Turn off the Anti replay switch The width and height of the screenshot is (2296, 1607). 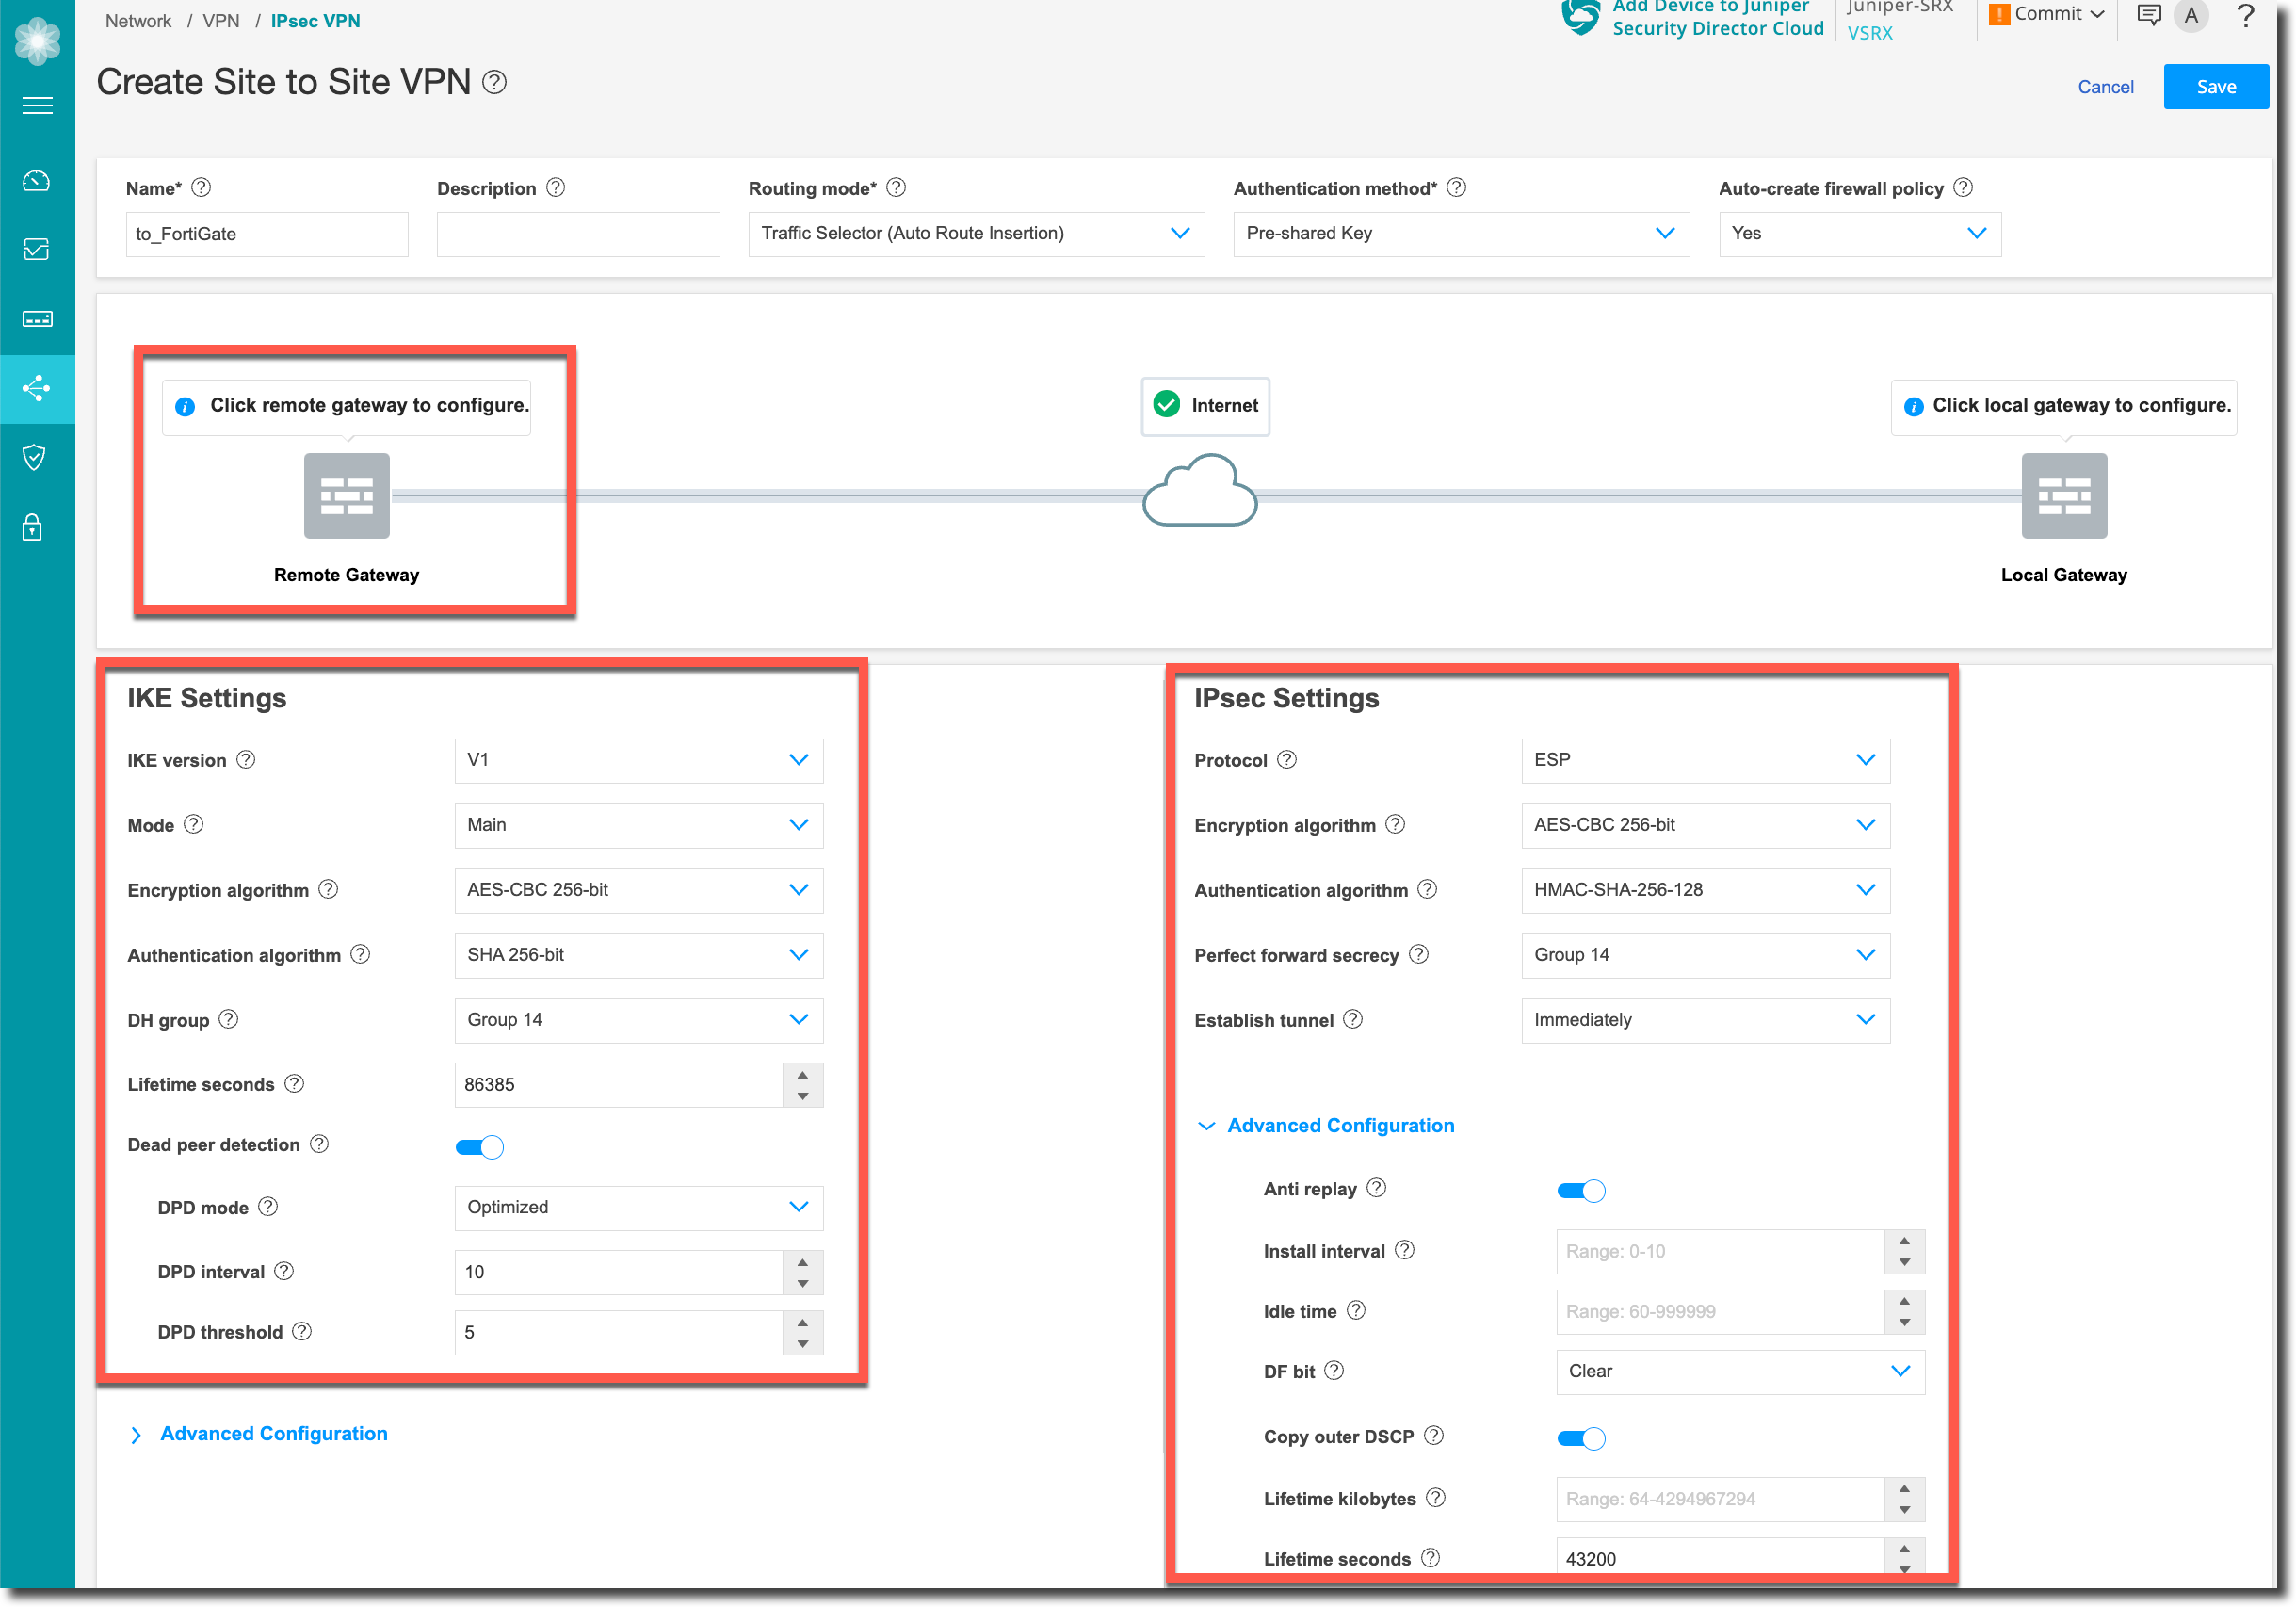1580,1190
